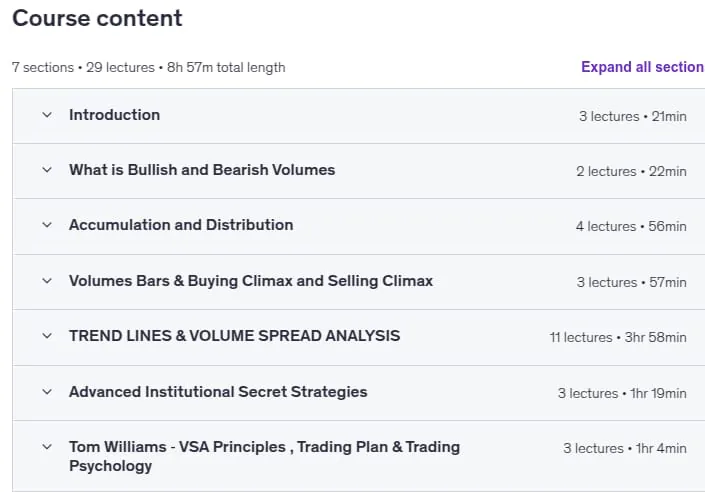The height and width of the screenshot is (492, 705).
Task: Expand chevron for Advanced Institutional Secret Strategies
Action: (x=47, y=392)
